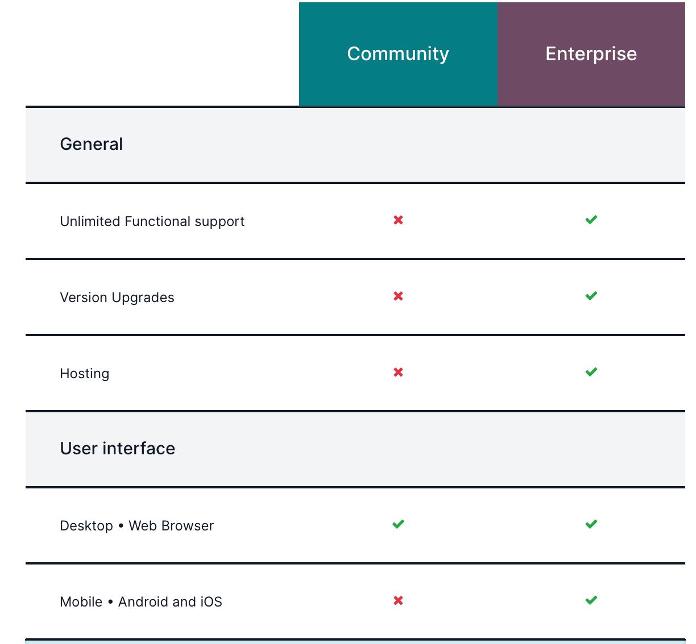This screenshot has width=696, height=644.
Task: Click the Enterprise column header
Action: pos(591,54)
